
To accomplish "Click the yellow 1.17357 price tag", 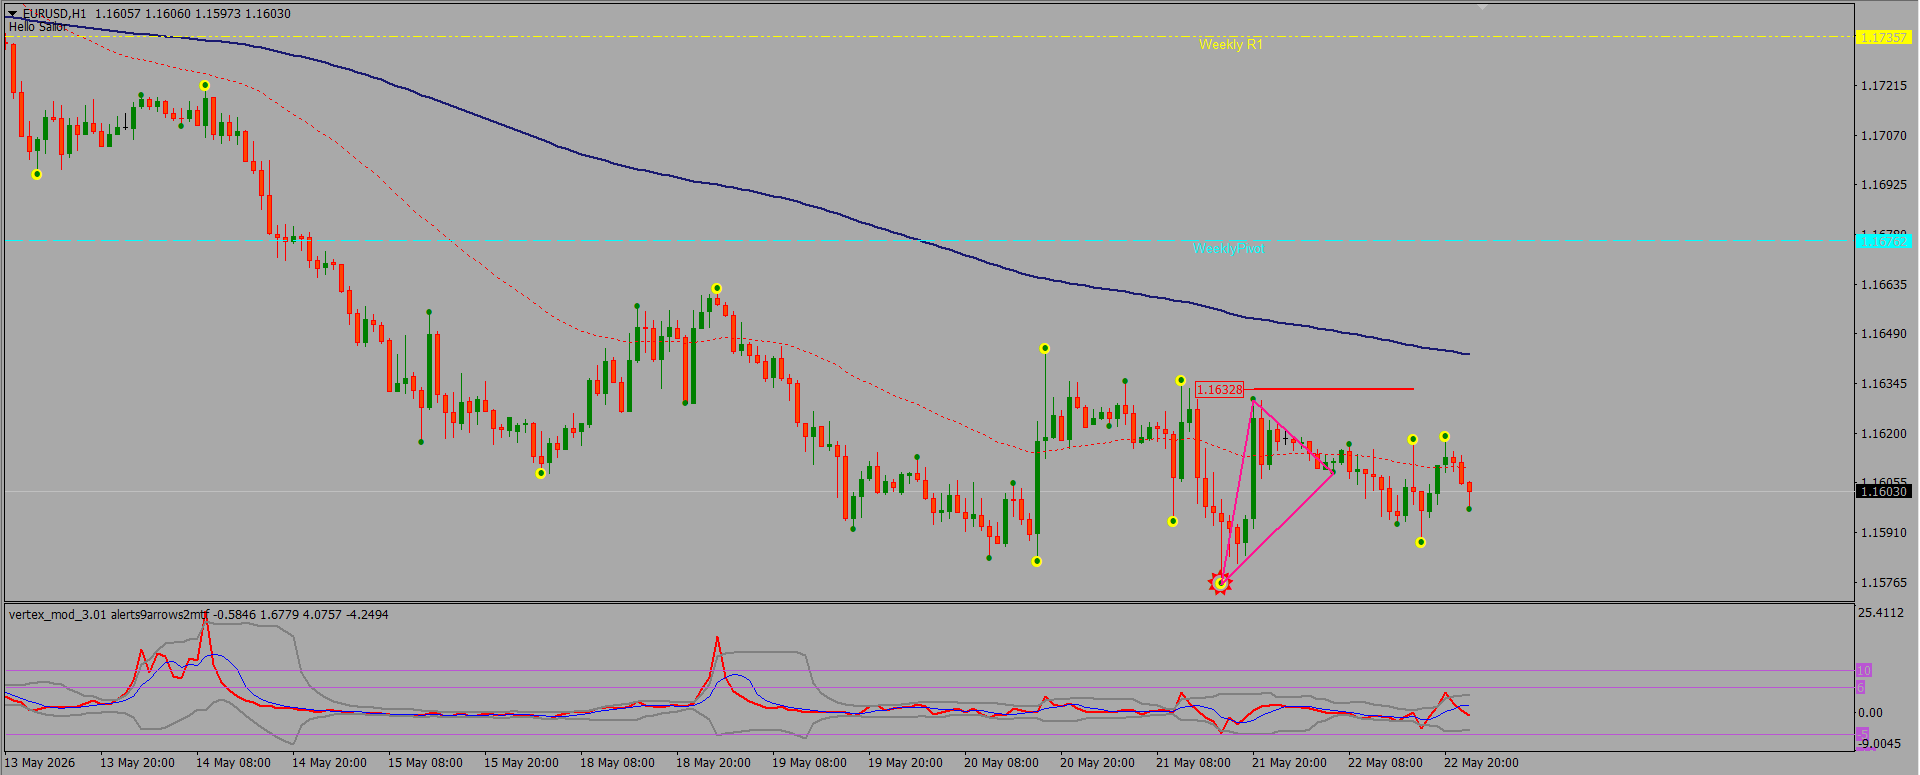I will pyautogui.click(x=1883, y=37).
